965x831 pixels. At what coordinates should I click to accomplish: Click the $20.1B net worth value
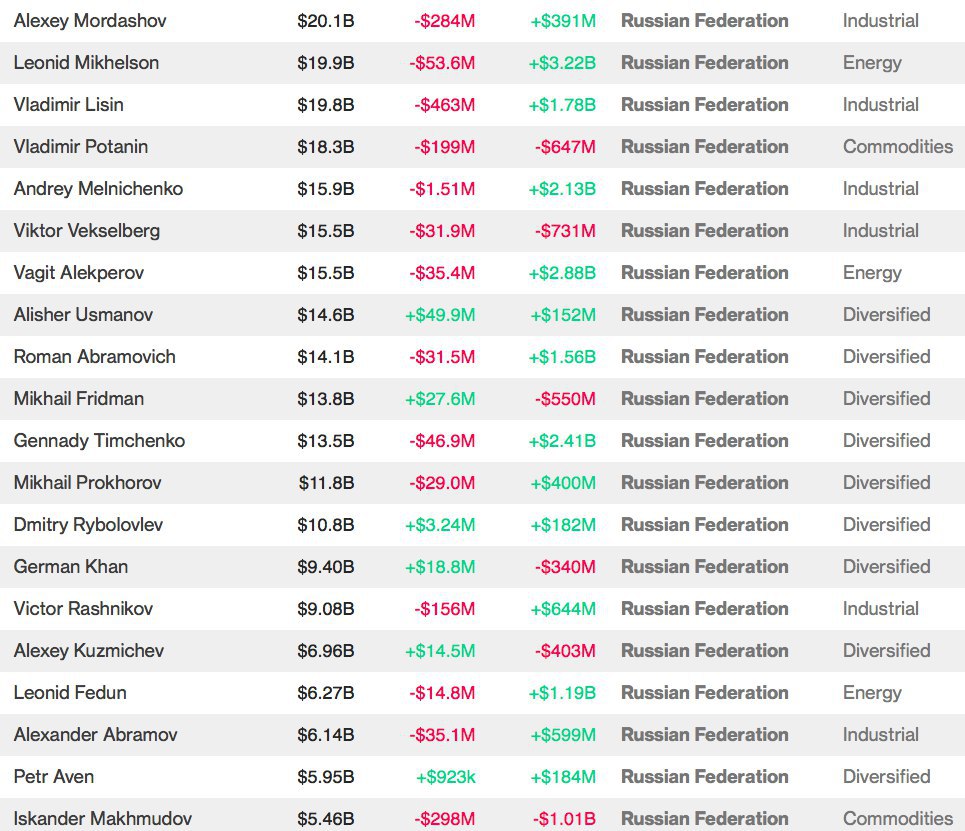(326, 21)
